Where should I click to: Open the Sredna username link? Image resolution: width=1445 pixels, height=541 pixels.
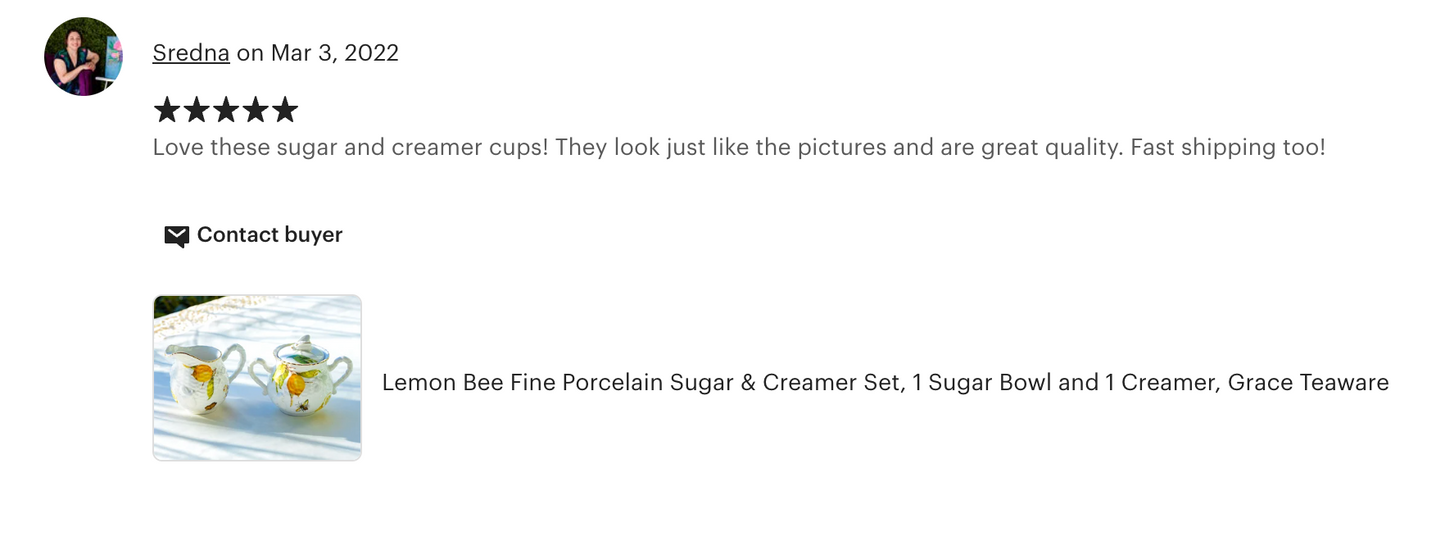191,53
